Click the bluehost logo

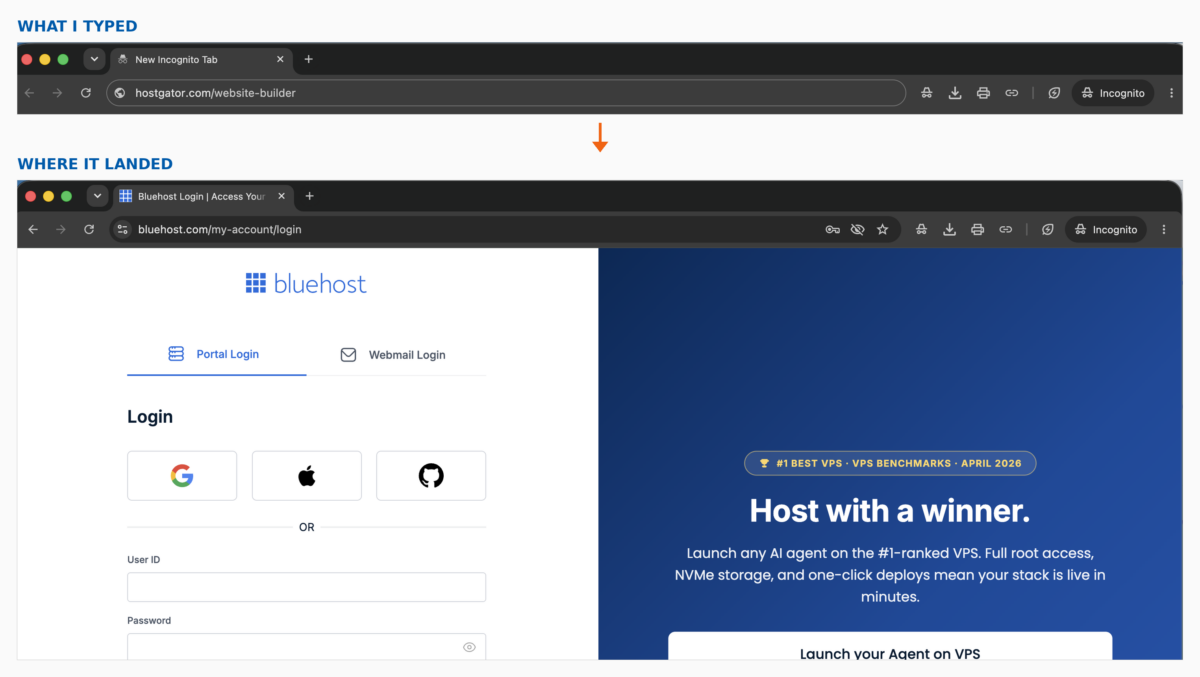pyautogui.click(x=306, y=284)
